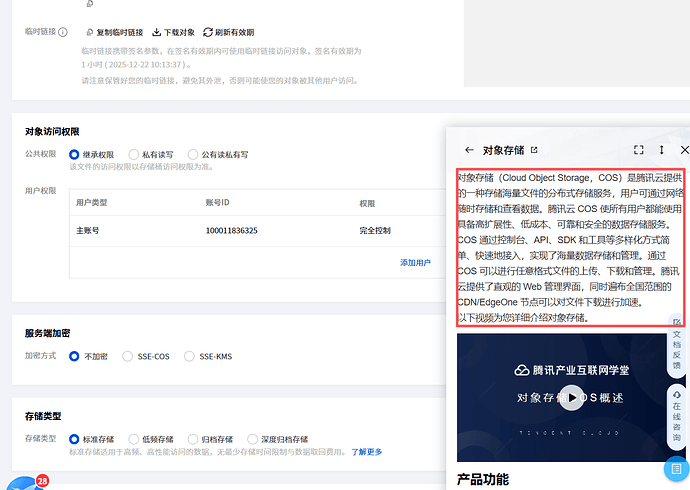Select 归档存储 storage type
Viewport: 690px width, 490px height.
(193, 439)
